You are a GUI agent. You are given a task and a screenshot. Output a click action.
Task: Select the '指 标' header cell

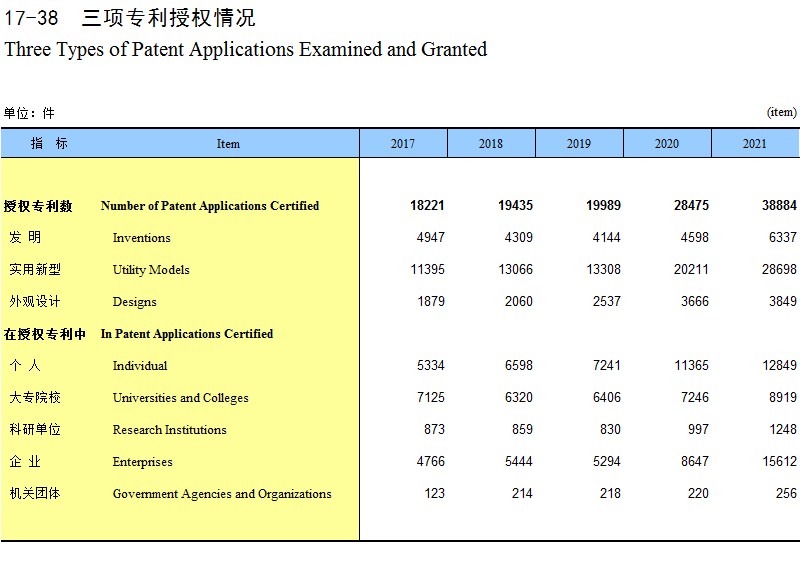coord(49,143)
